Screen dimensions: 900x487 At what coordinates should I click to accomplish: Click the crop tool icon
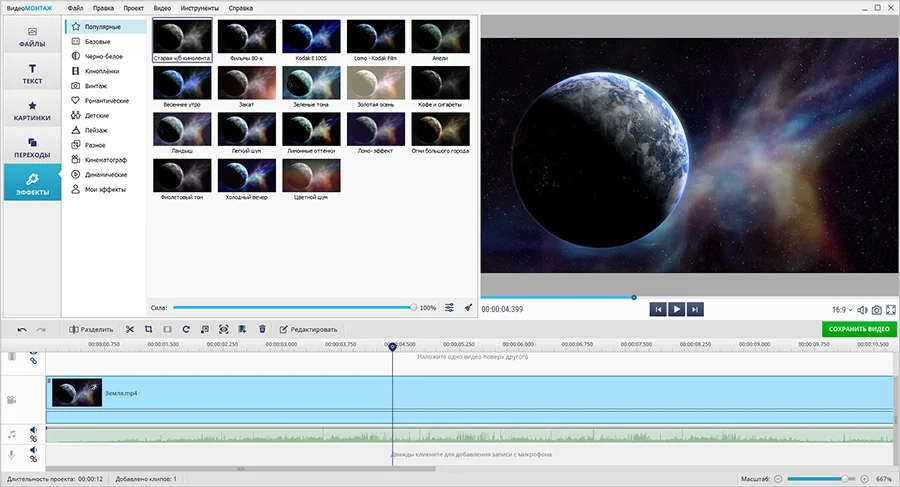click(149, 329)
